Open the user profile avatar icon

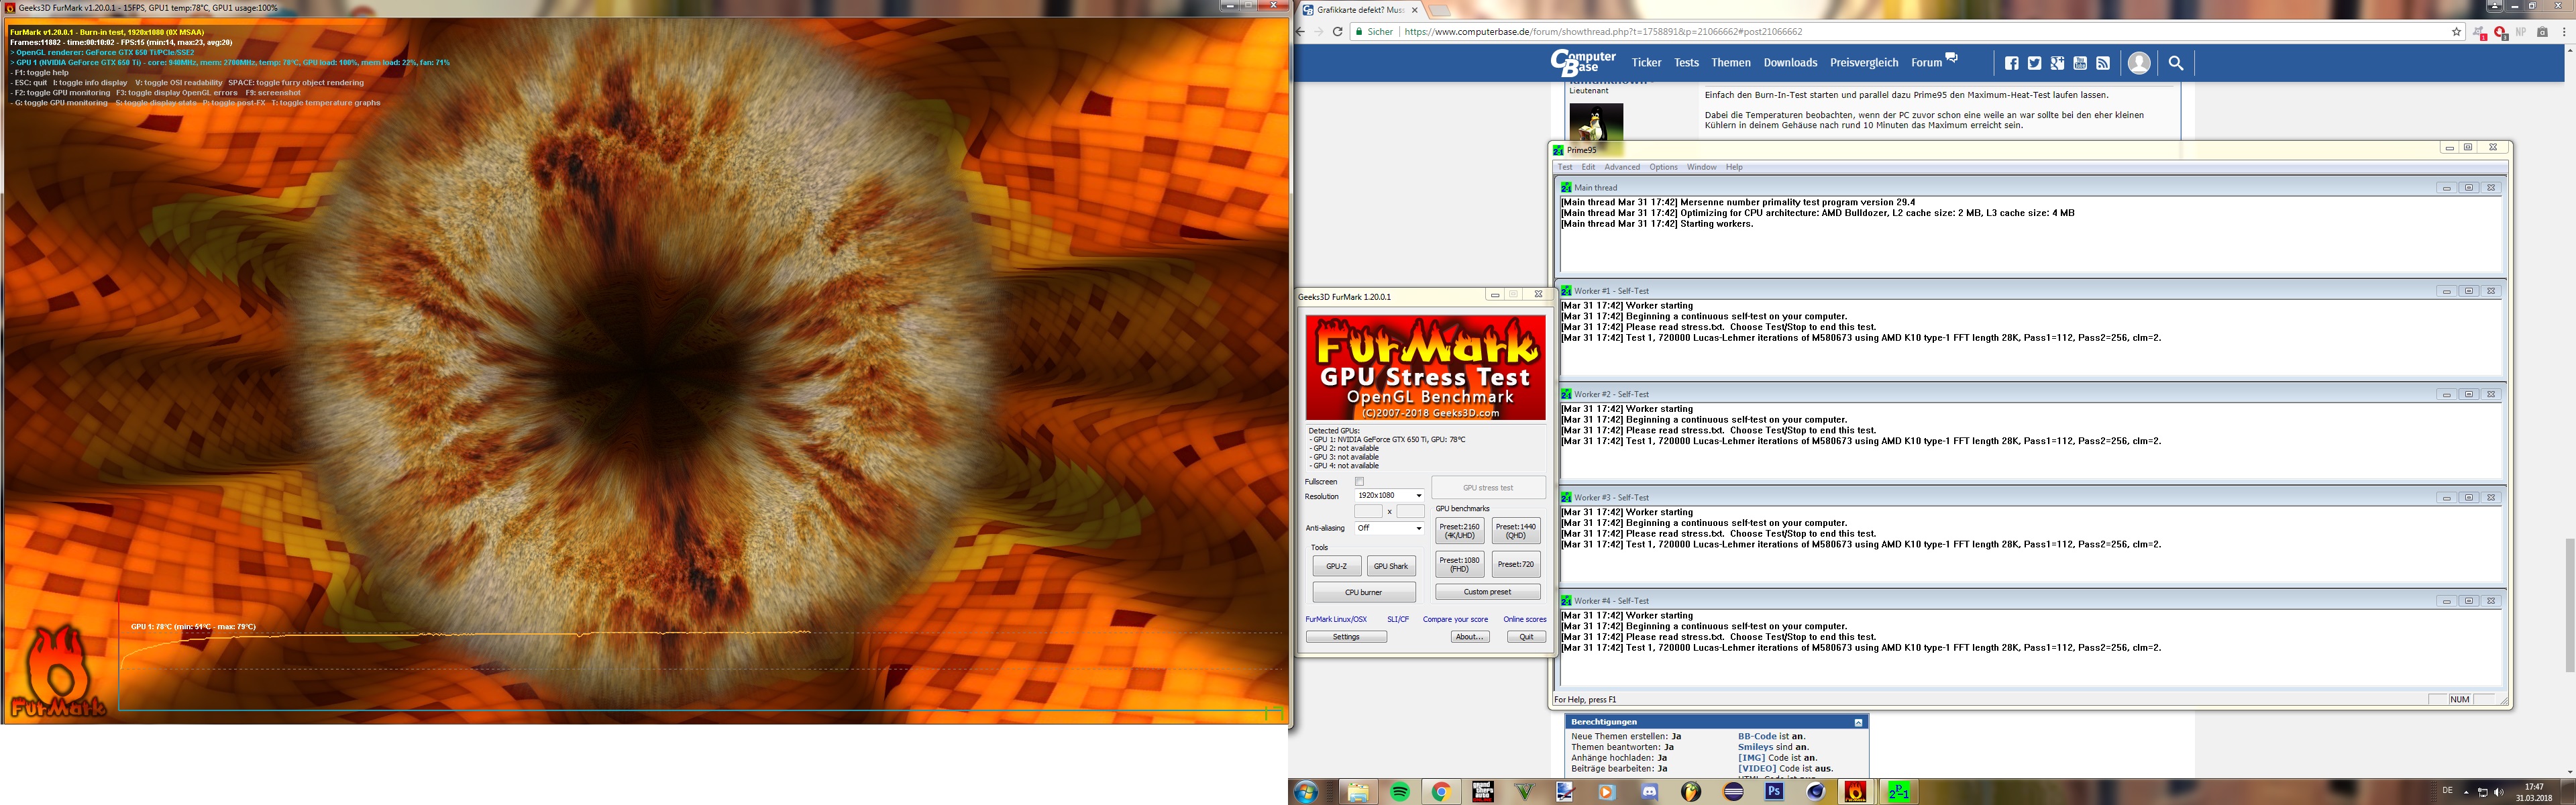click(2139, 63)
